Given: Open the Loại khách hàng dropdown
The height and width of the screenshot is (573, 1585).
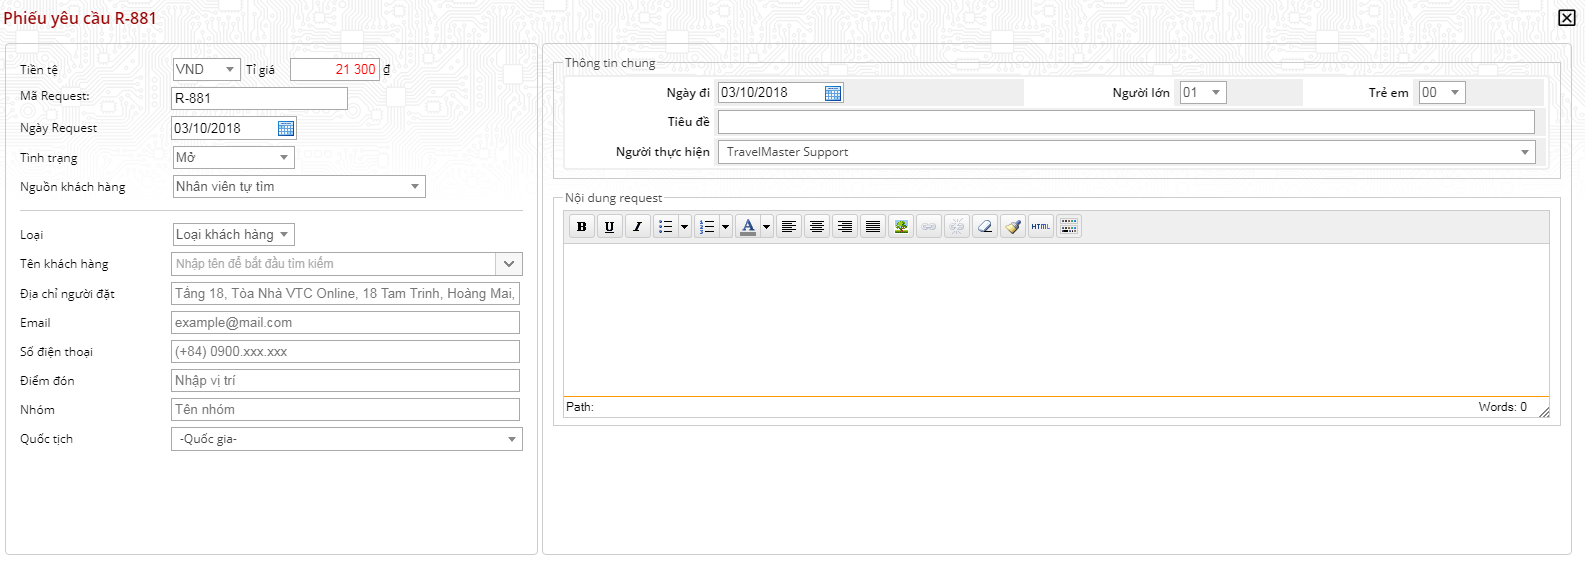Looking at the screenshot, I should point(234,234).
